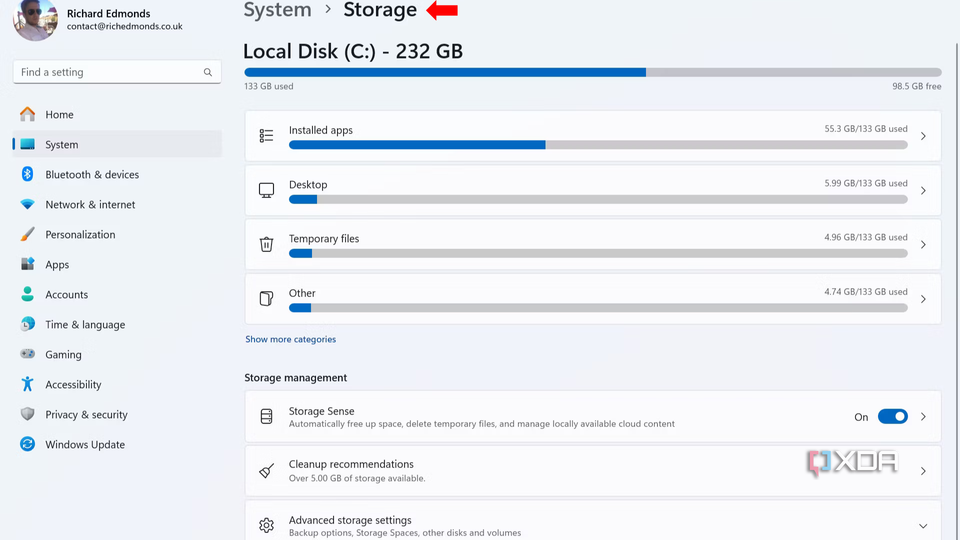Click the search magnifier icon
This screenshot has height=540, width=960.
pos(208,72)
